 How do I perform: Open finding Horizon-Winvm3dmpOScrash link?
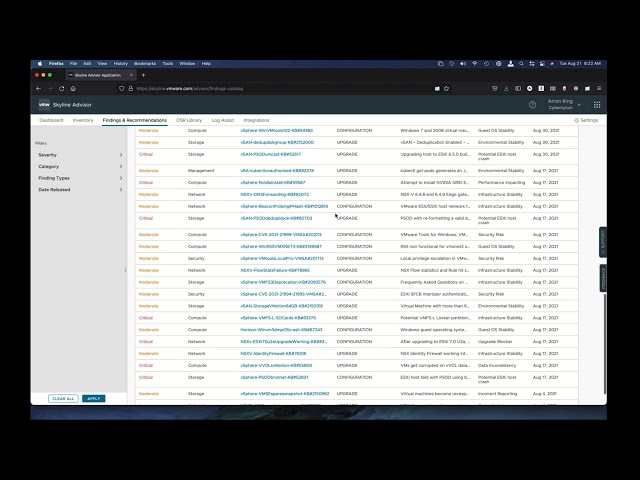(281, 330)
